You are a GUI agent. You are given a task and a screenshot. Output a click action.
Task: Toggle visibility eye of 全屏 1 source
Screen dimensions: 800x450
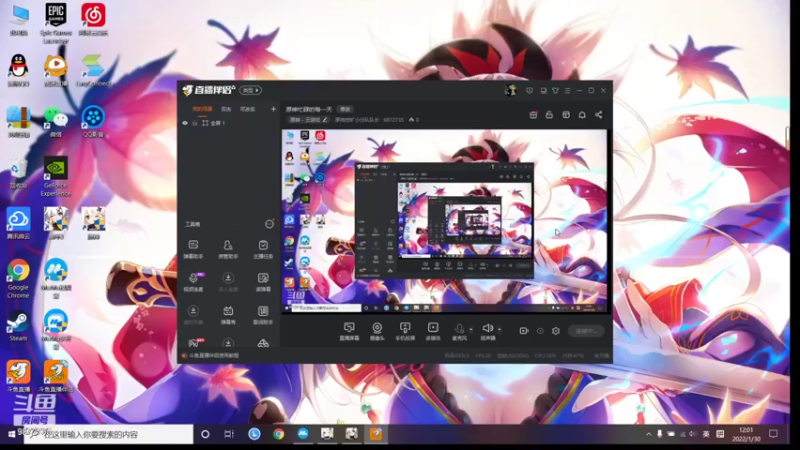(x=185, y=123)
